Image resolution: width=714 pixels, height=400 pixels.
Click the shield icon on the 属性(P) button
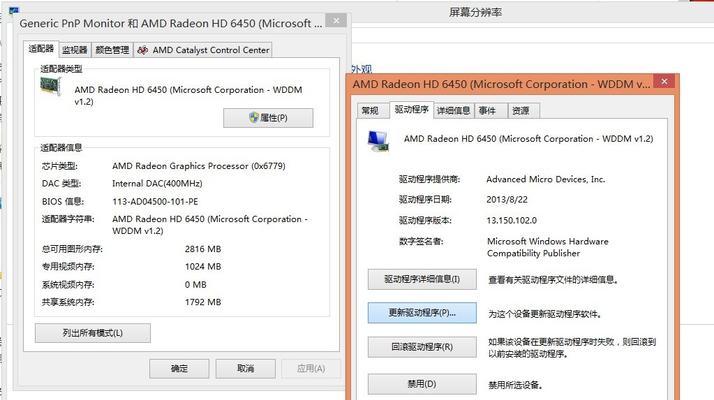tap(254, 118)
